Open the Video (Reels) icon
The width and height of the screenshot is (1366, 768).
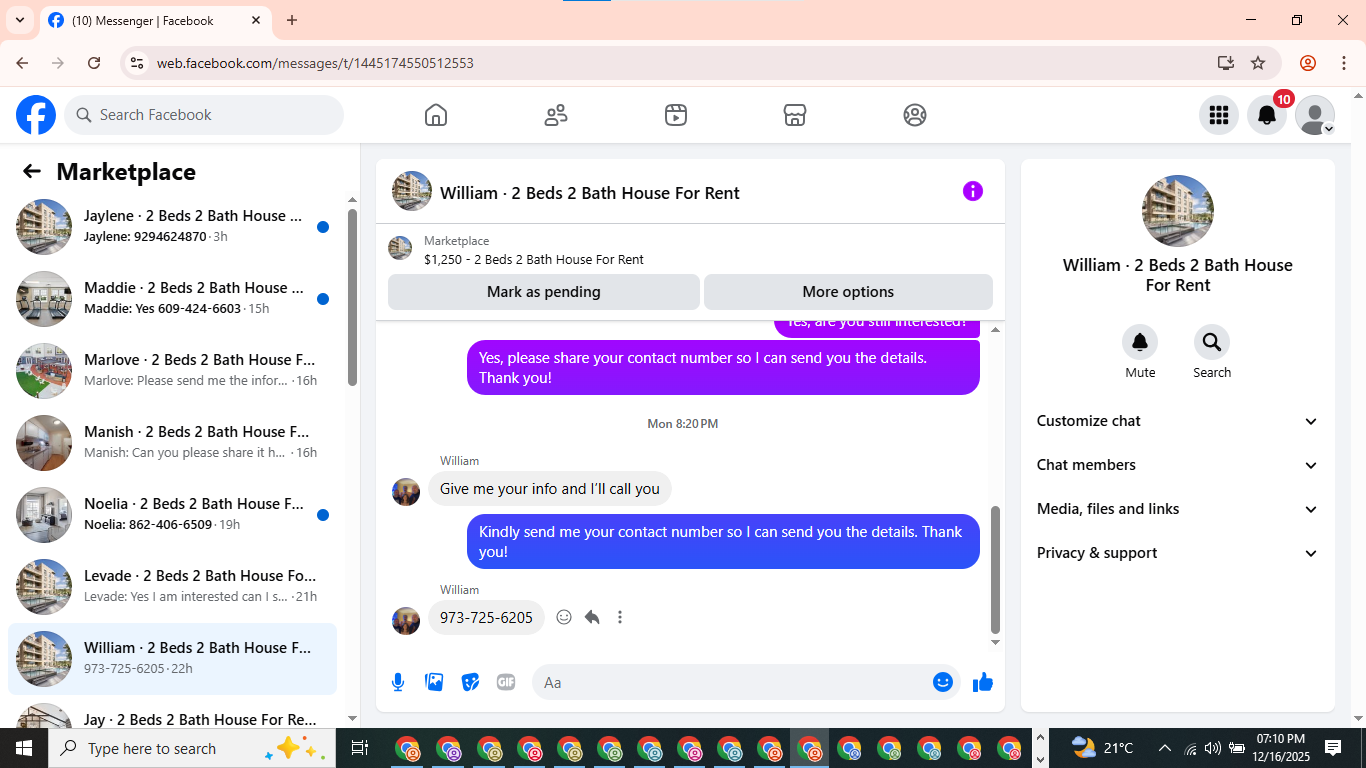click(x=676, y=115)
